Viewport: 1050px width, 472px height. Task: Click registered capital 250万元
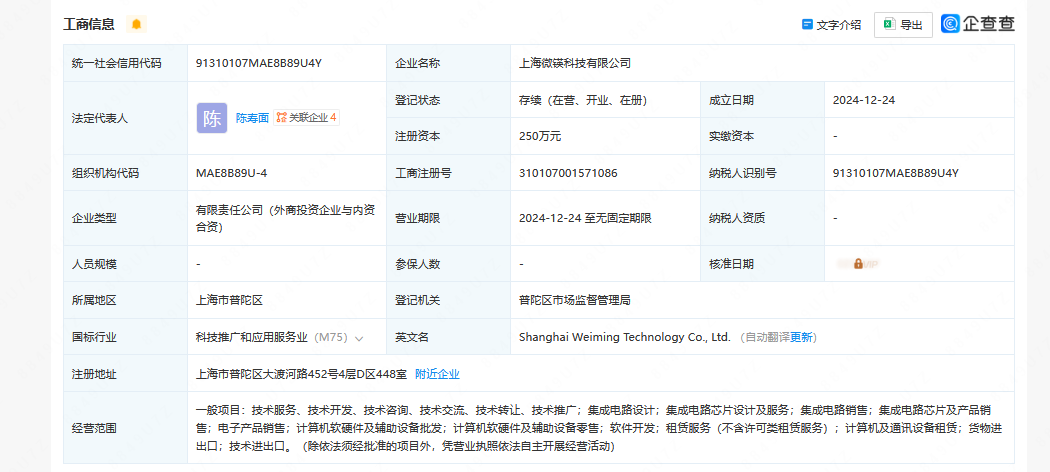(x=540, y=136)
